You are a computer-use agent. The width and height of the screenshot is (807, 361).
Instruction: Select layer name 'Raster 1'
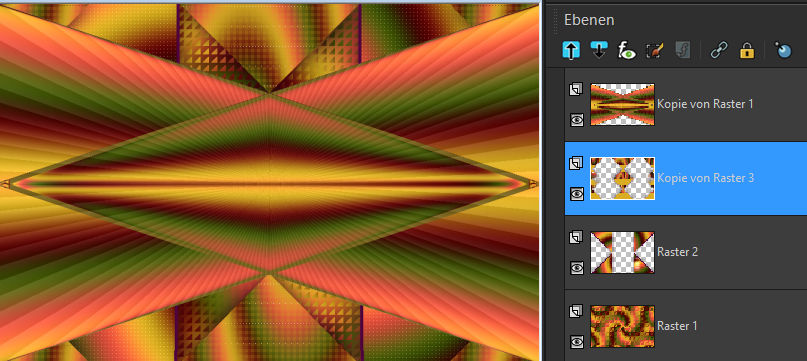(677, 325)
